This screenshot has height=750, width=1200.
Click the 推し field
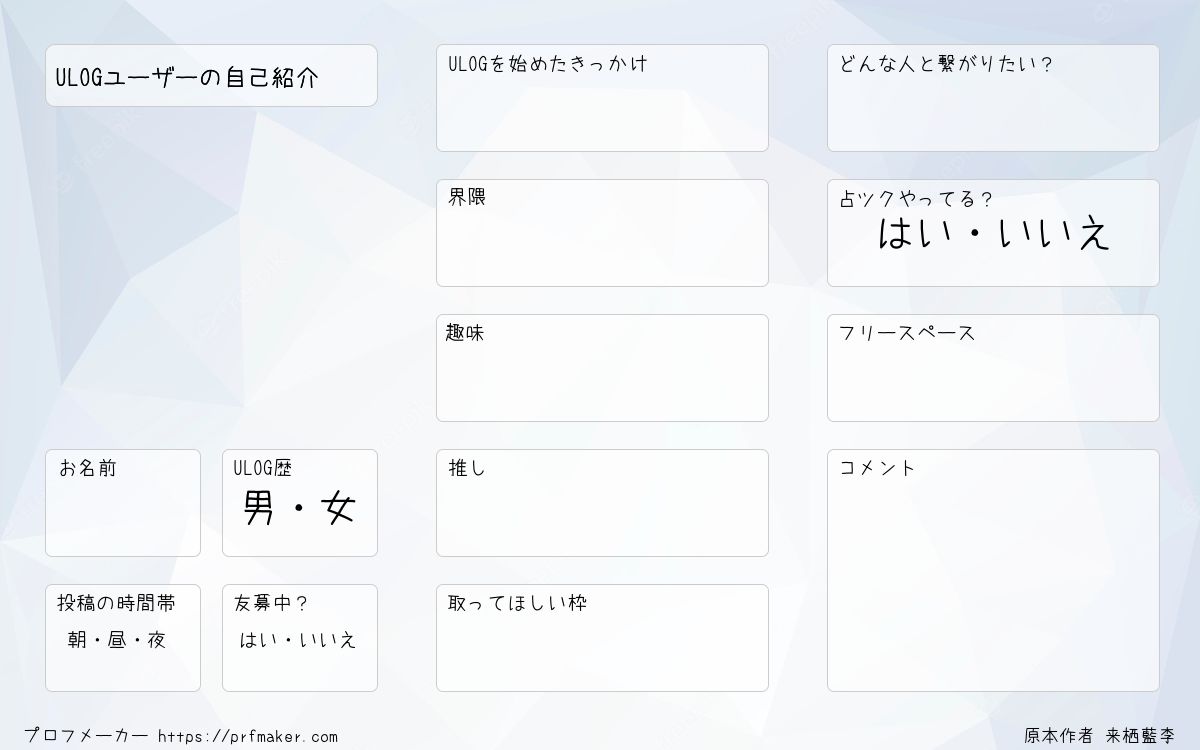point(602,503)
